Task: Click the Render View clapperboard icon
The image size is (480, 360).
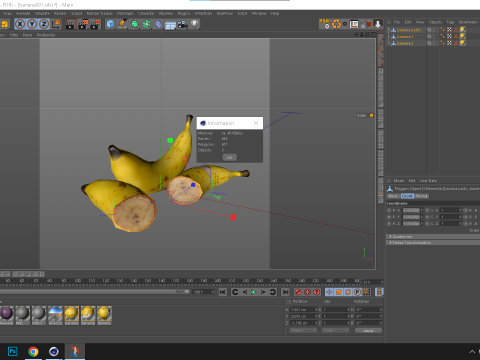Action: coord(70,24)
